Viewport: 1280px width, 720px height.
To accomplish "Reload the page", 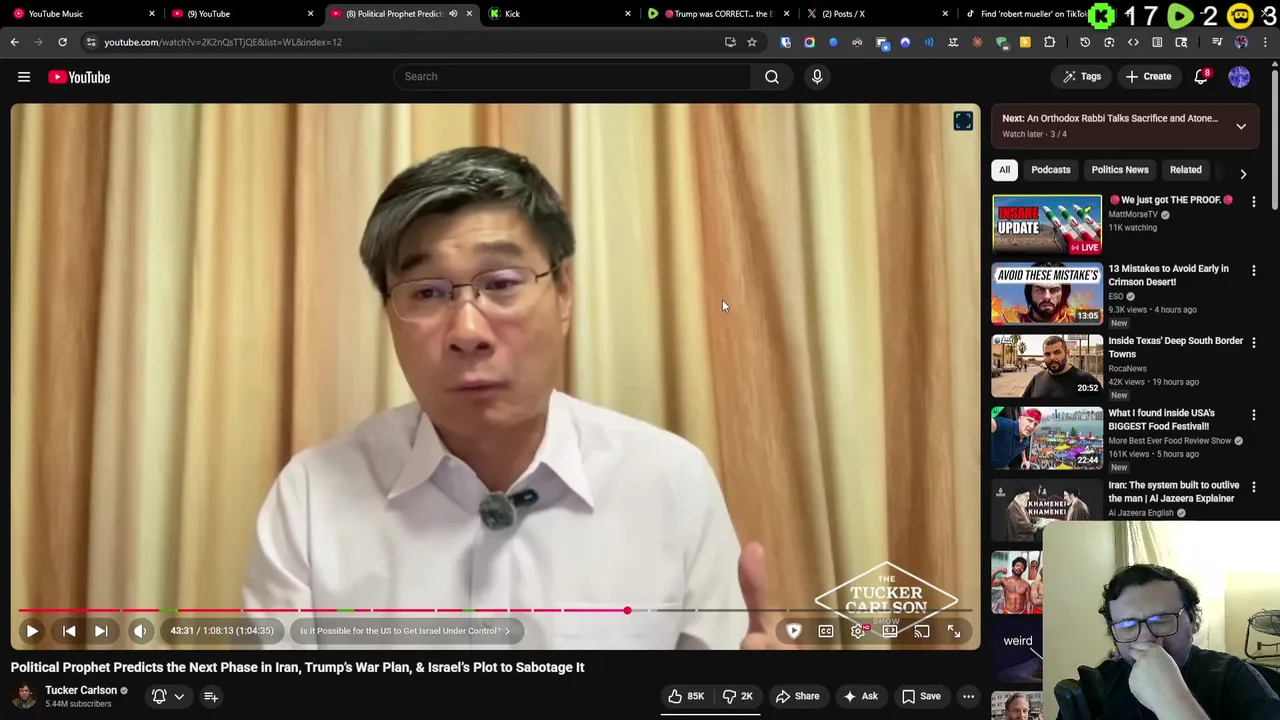I will tap(62, 42).
